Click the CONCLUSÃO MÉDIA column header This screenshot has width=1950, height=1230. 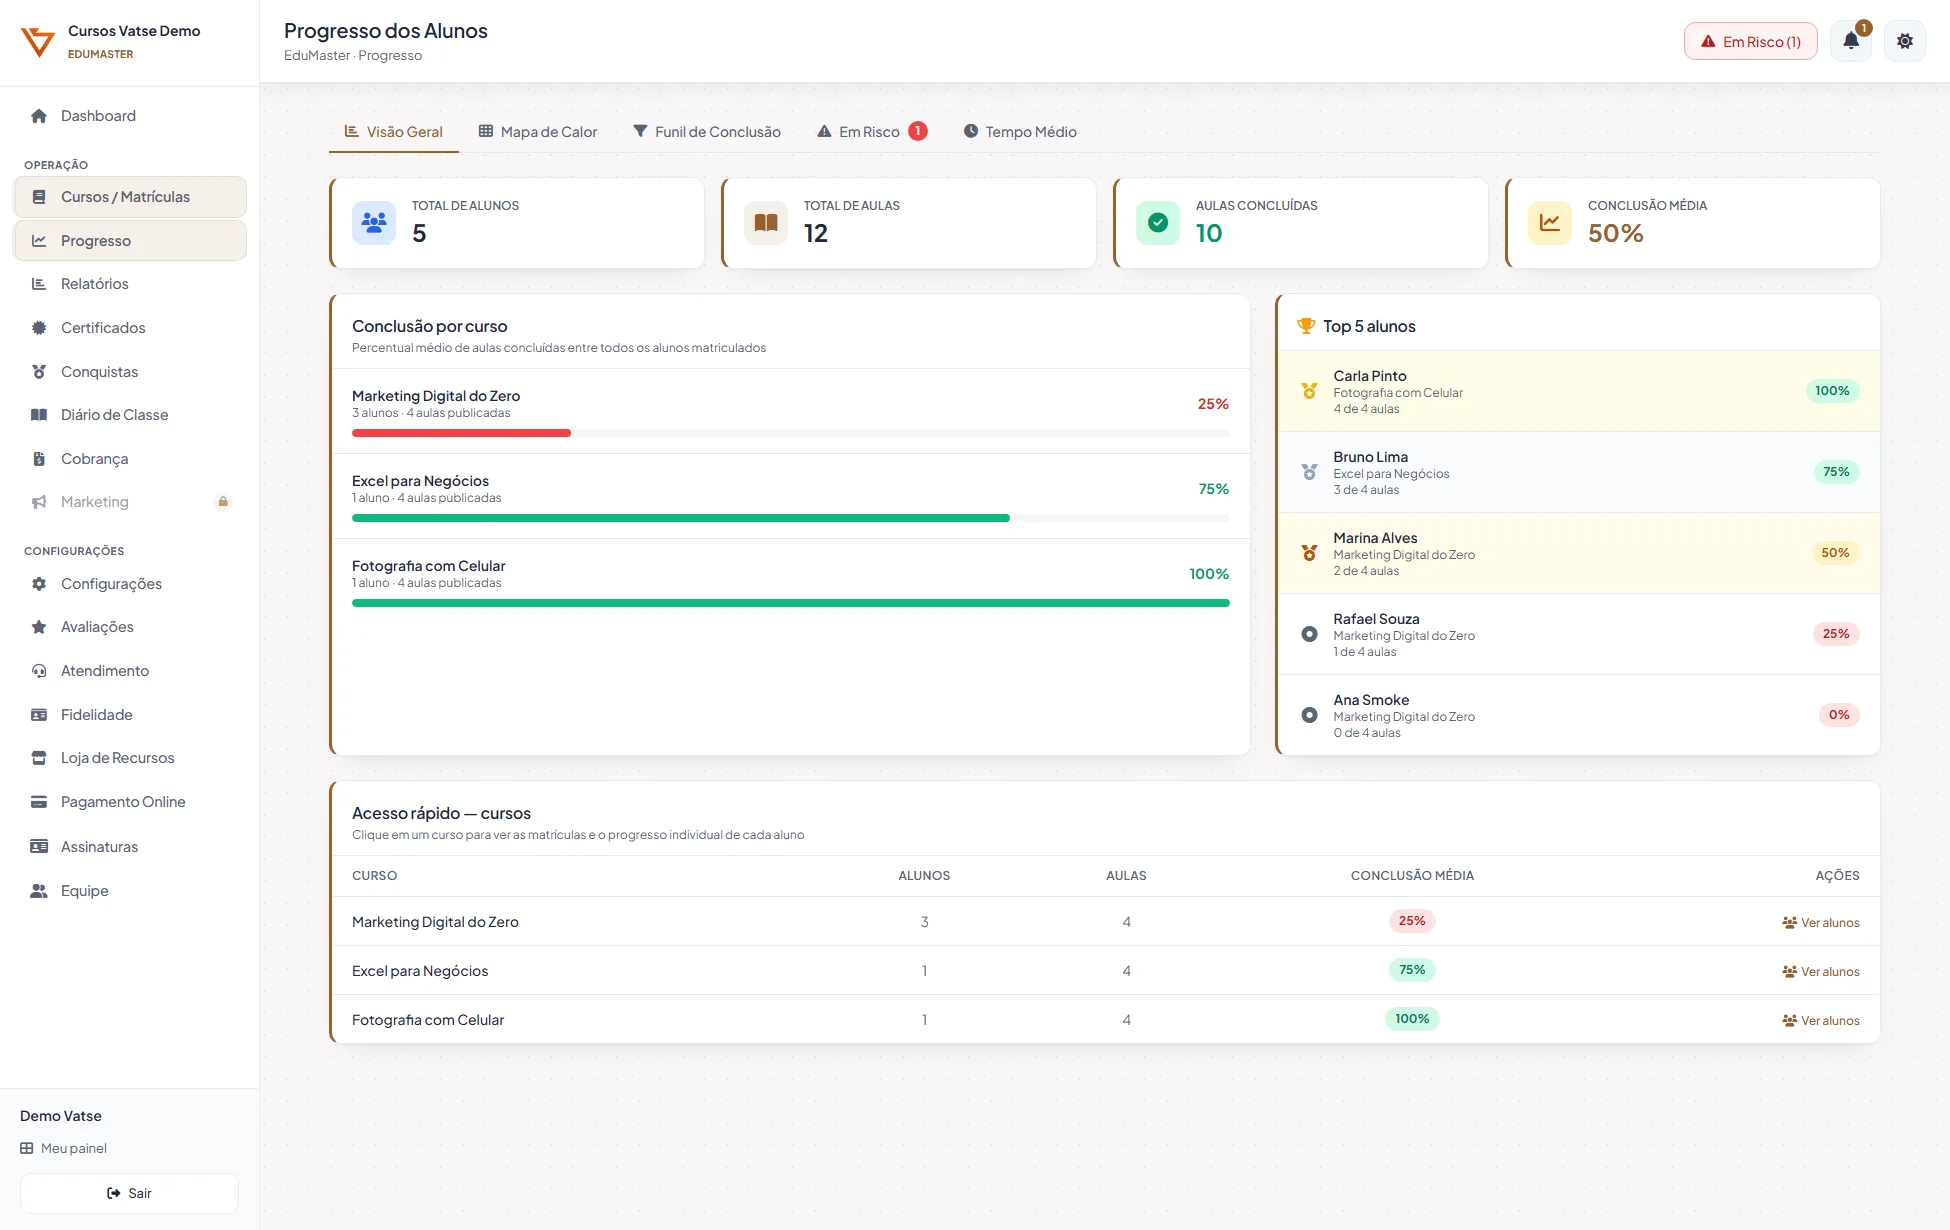(x=1412, y=876)
